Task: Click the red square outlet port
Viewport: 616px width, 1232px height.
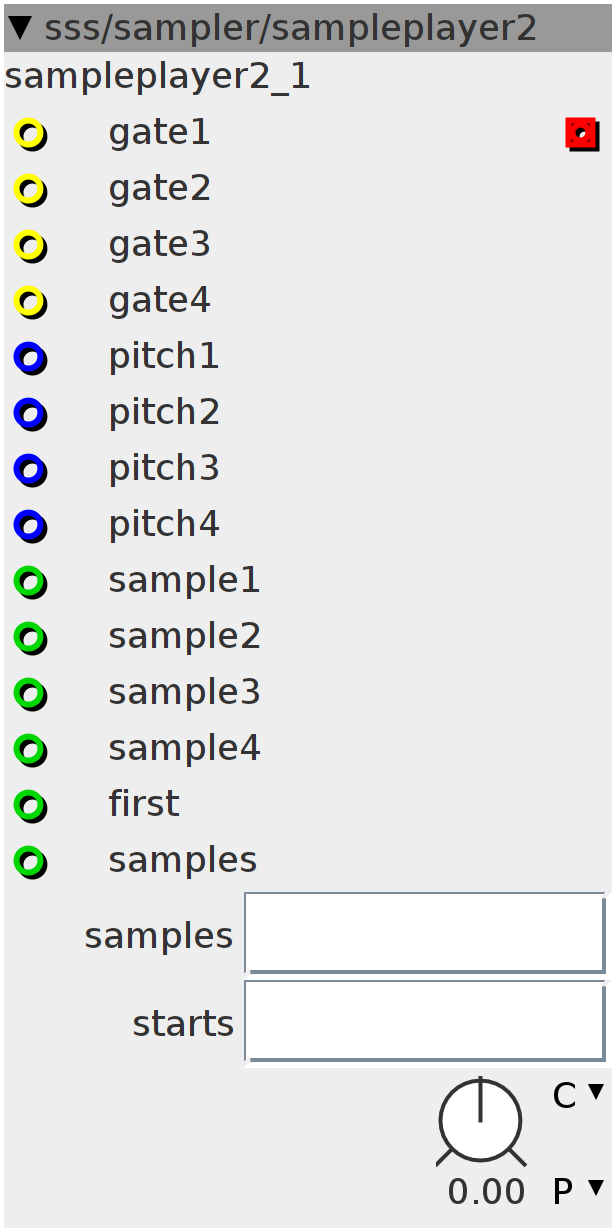Action: pyautogui.click(x=582, y=133)
